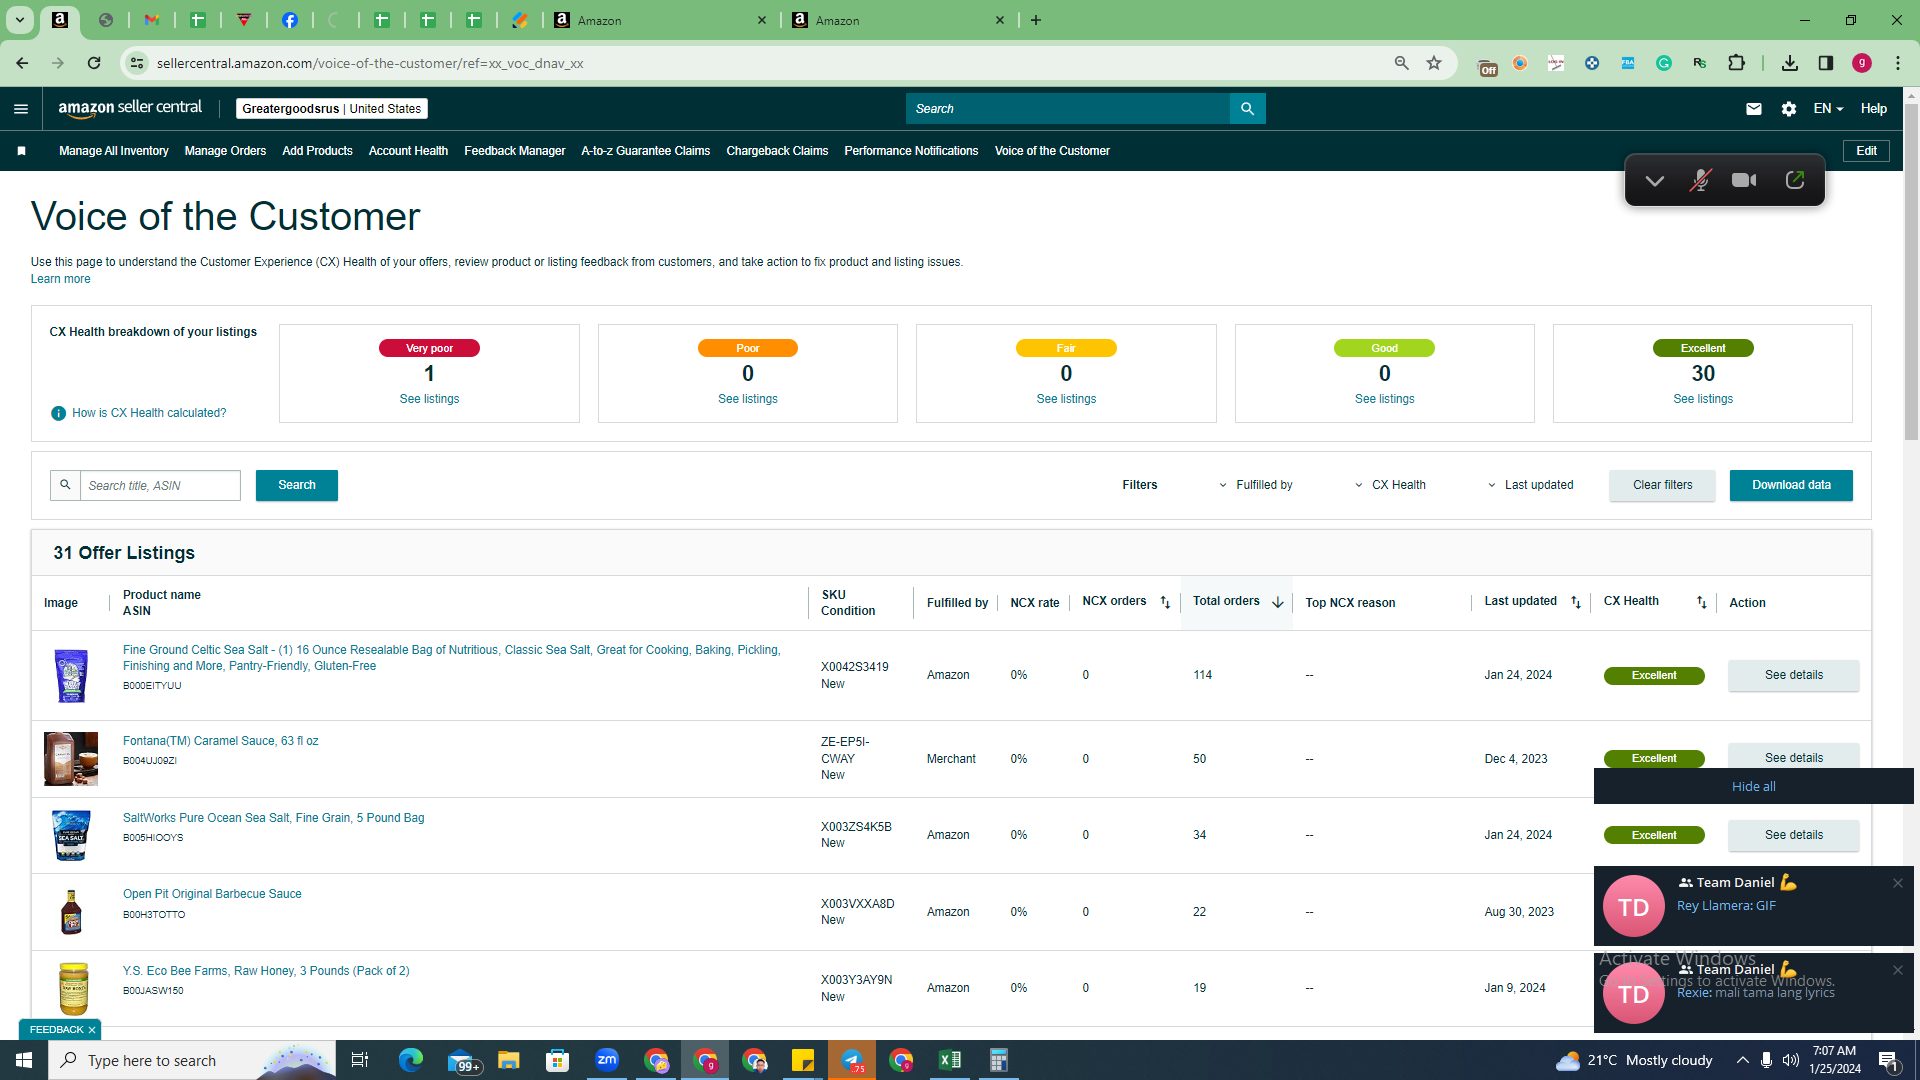Click the Seller Central top search field
This screenshot has width=1920, height=1080.
(1068, 109)
